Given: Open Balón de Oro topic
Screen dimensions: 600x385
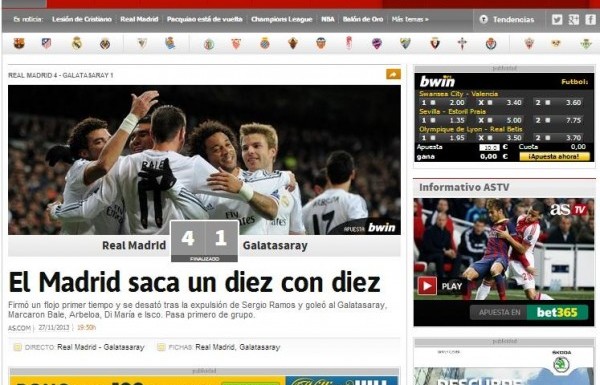Looking at the screenshot, I should pos(363,19).
